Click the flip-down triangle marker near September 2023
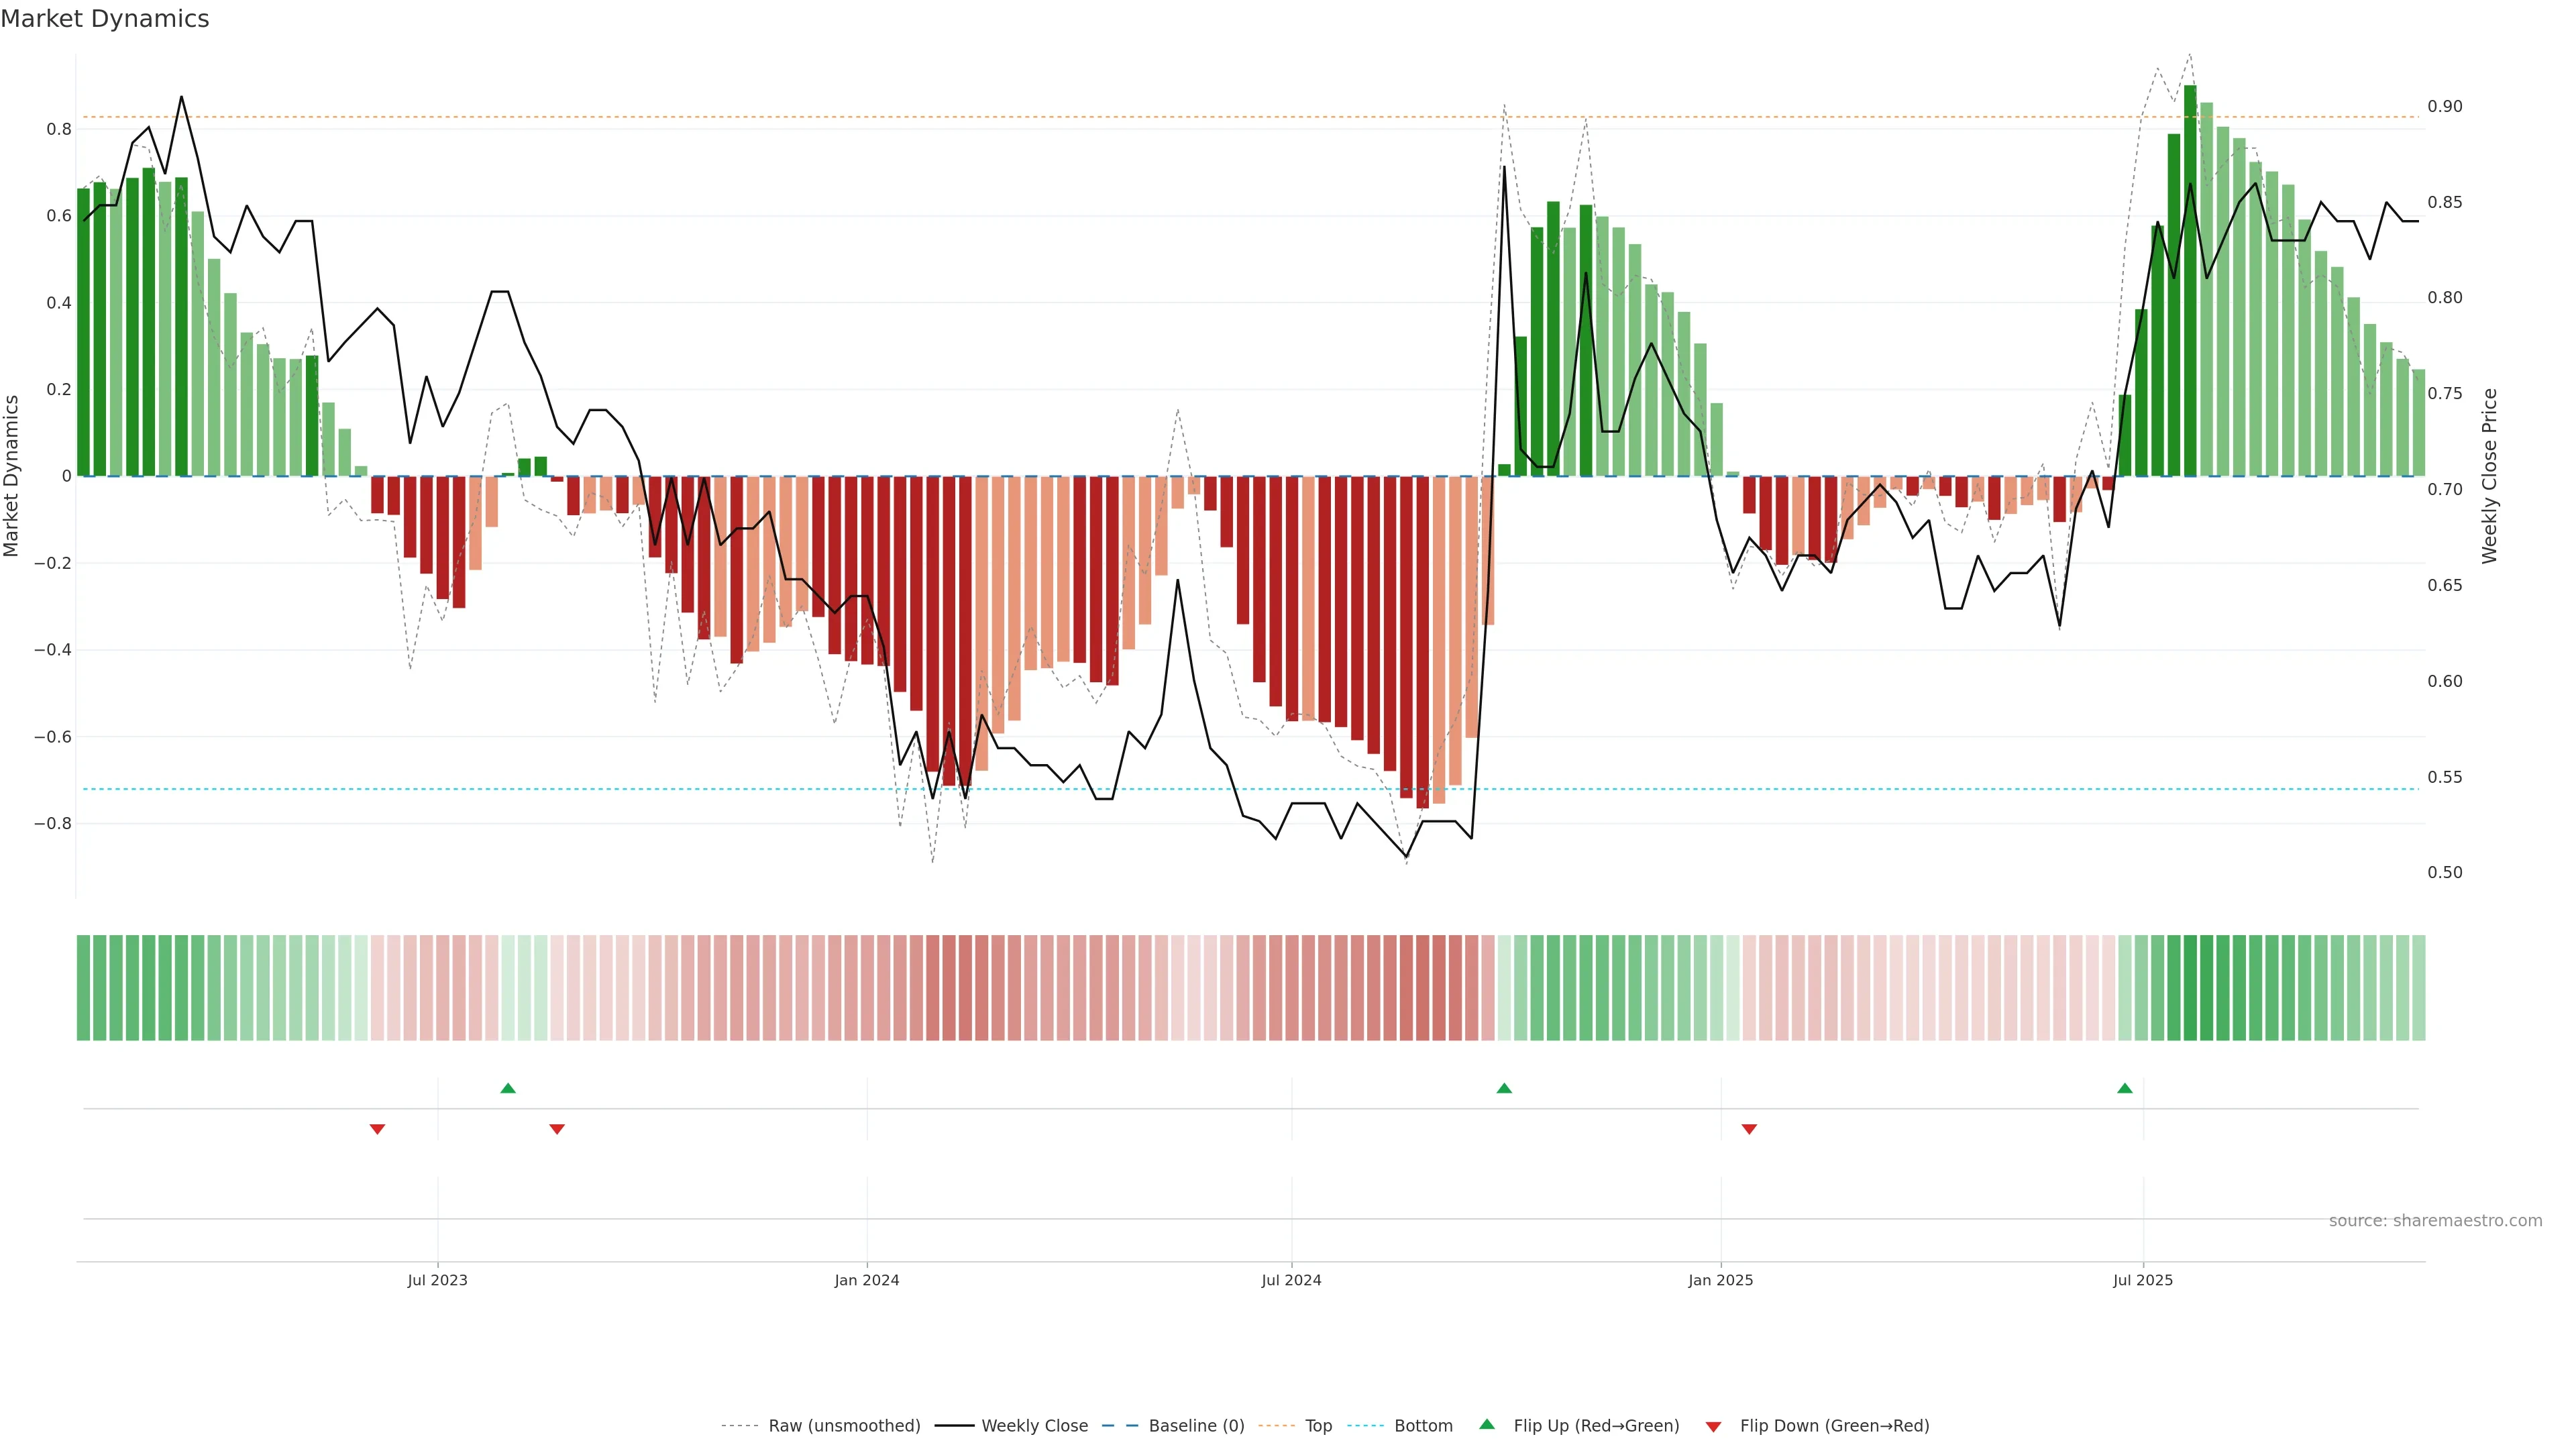Viewport: 2576px width, 1449px height. [x=557, y=1129]
